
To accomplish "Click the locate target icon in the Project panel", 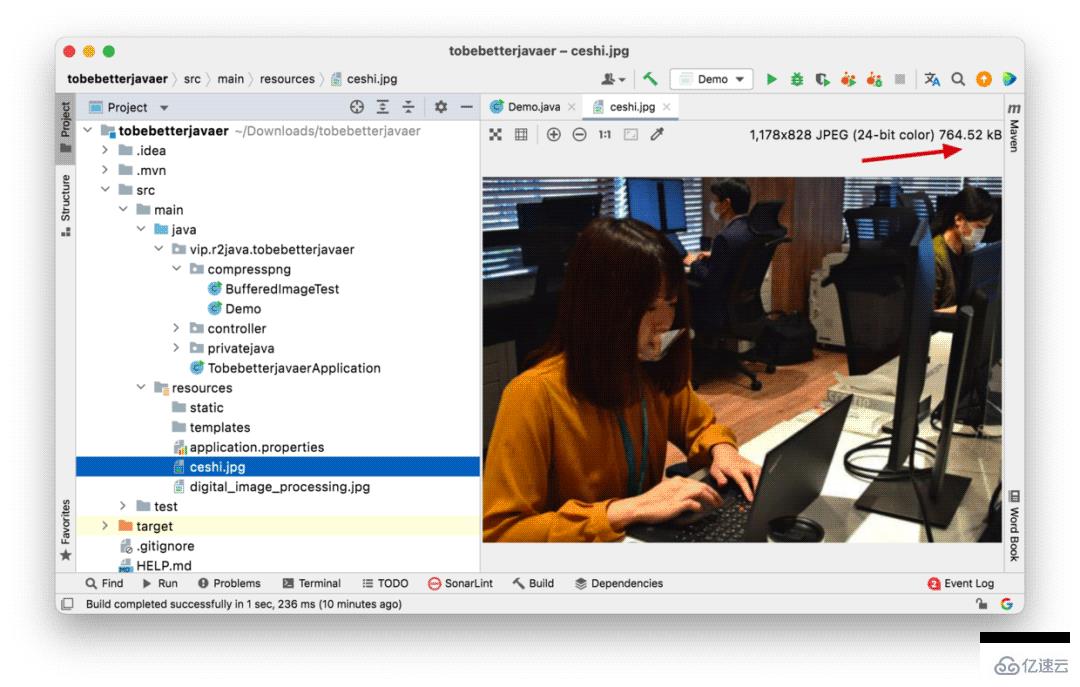I will (357, 107).
